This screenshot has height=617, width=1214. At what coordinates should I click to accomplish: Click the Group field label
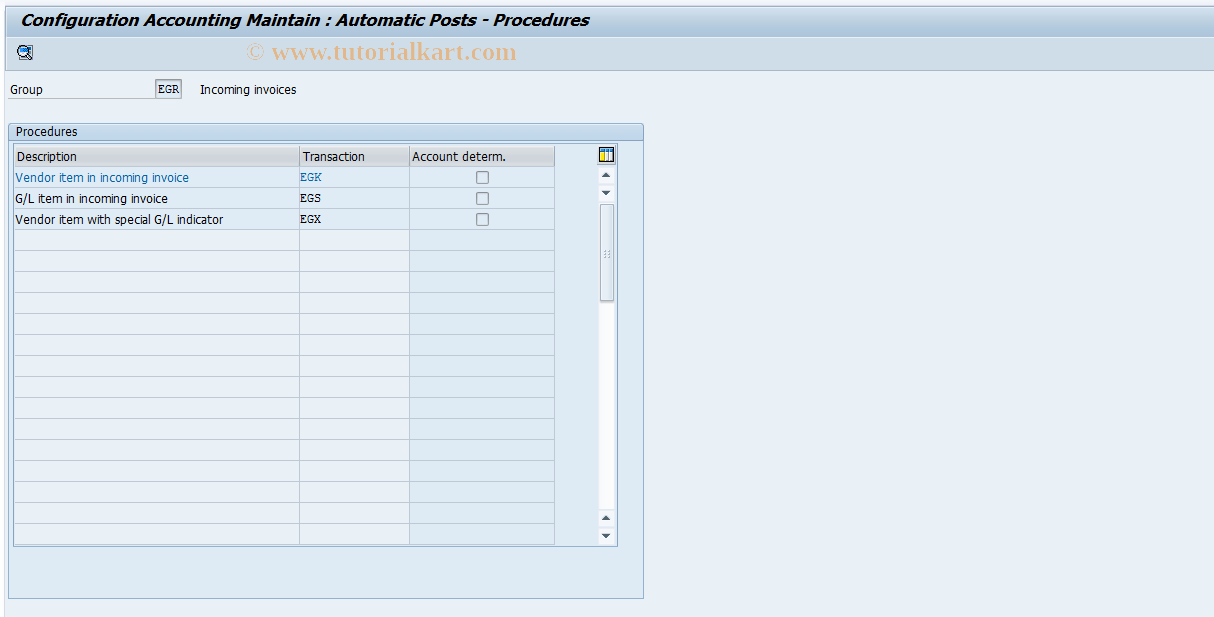pyautogui.click(x=27, y=89)
